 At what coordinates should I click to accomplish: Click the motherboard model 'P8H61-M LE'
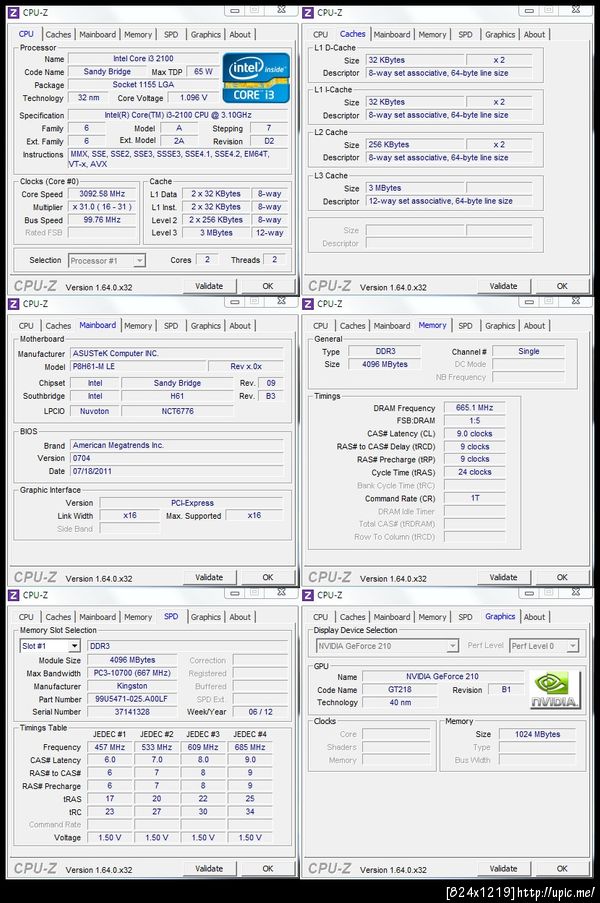[138, 367]
